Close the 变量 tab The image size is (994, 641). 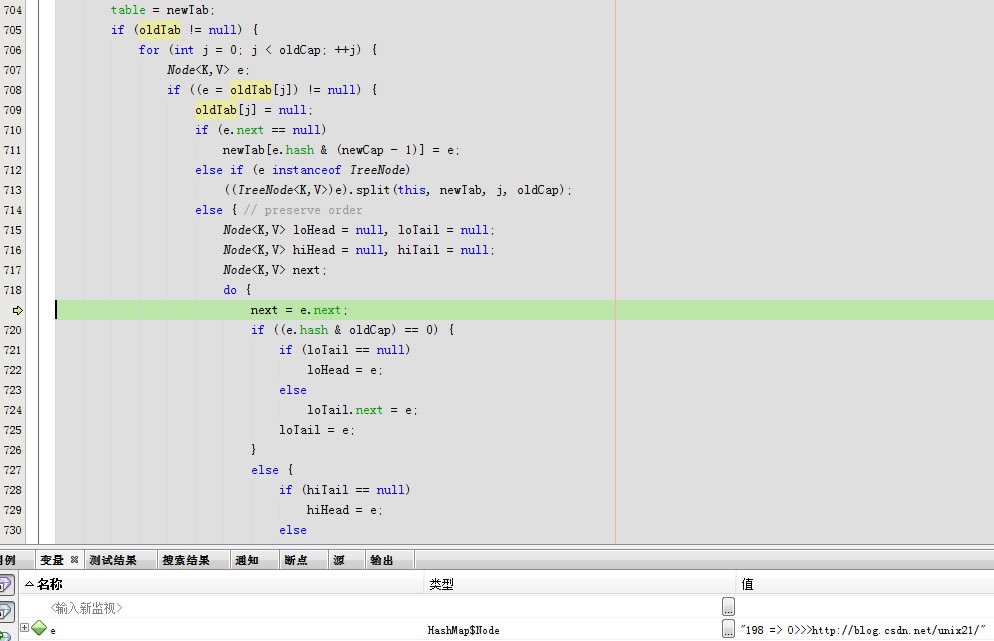pos(74,560)
